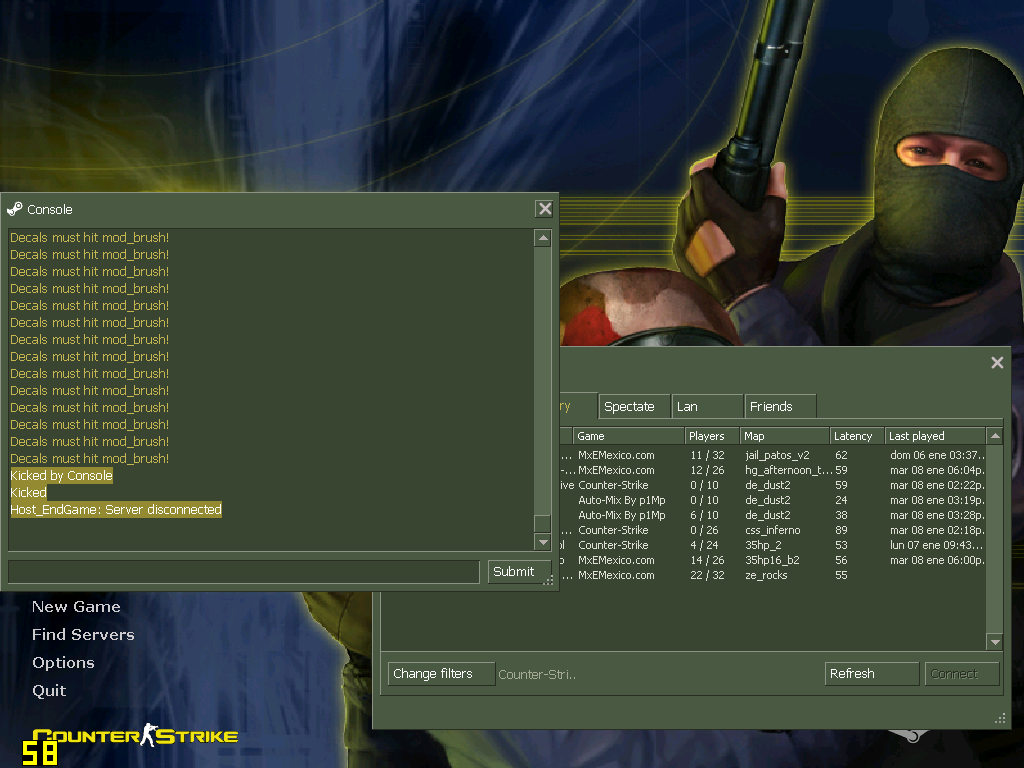This screenshot has height=768, width=1024.
Task: Open Change filters in server browser
Action: coord(441,673)
